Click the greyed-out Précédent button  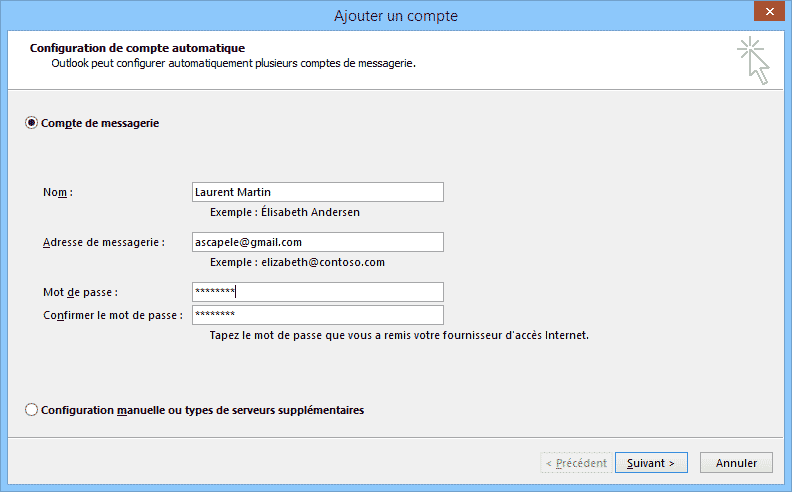(x=575, y=463)
